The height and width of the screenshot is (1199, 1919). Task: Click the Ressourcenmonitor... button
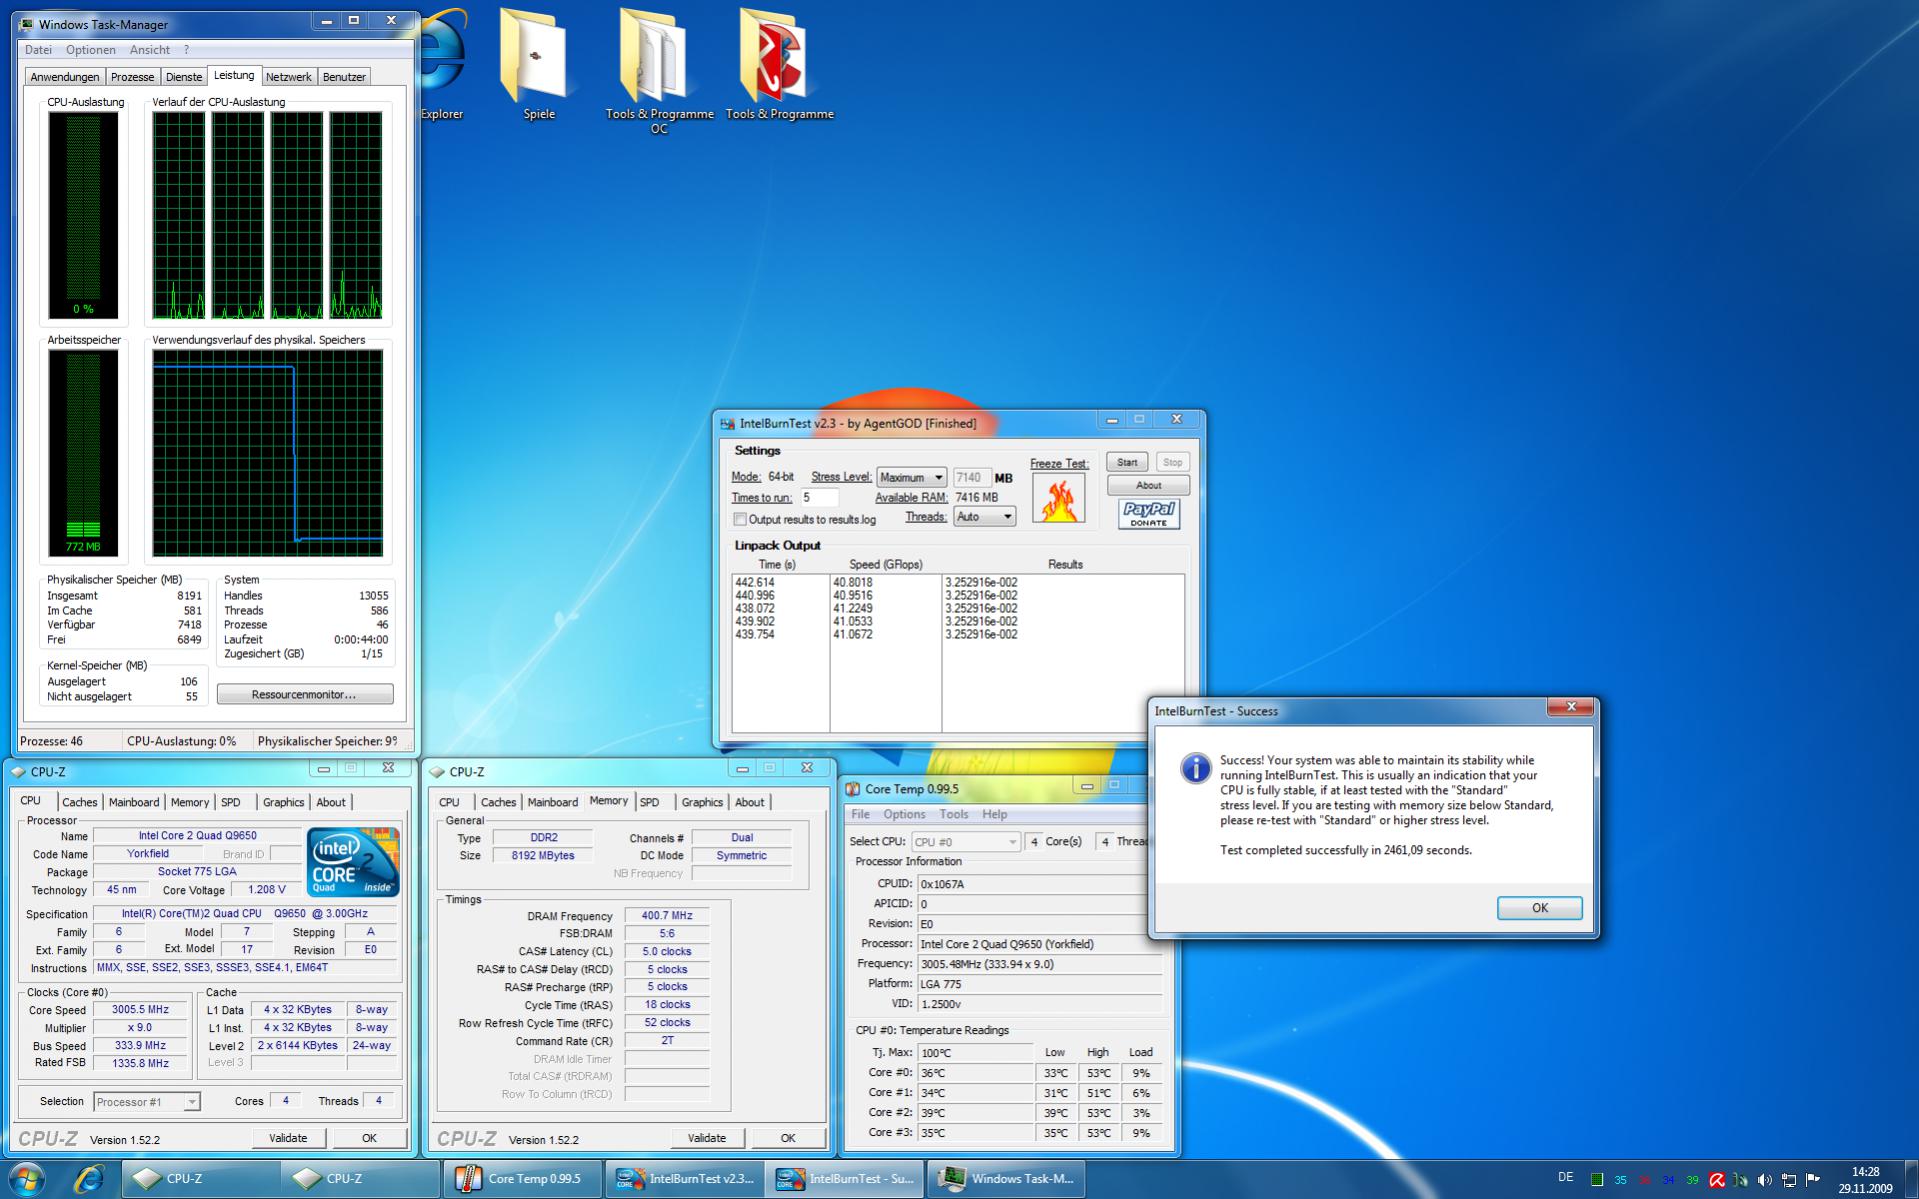[304, 694]
